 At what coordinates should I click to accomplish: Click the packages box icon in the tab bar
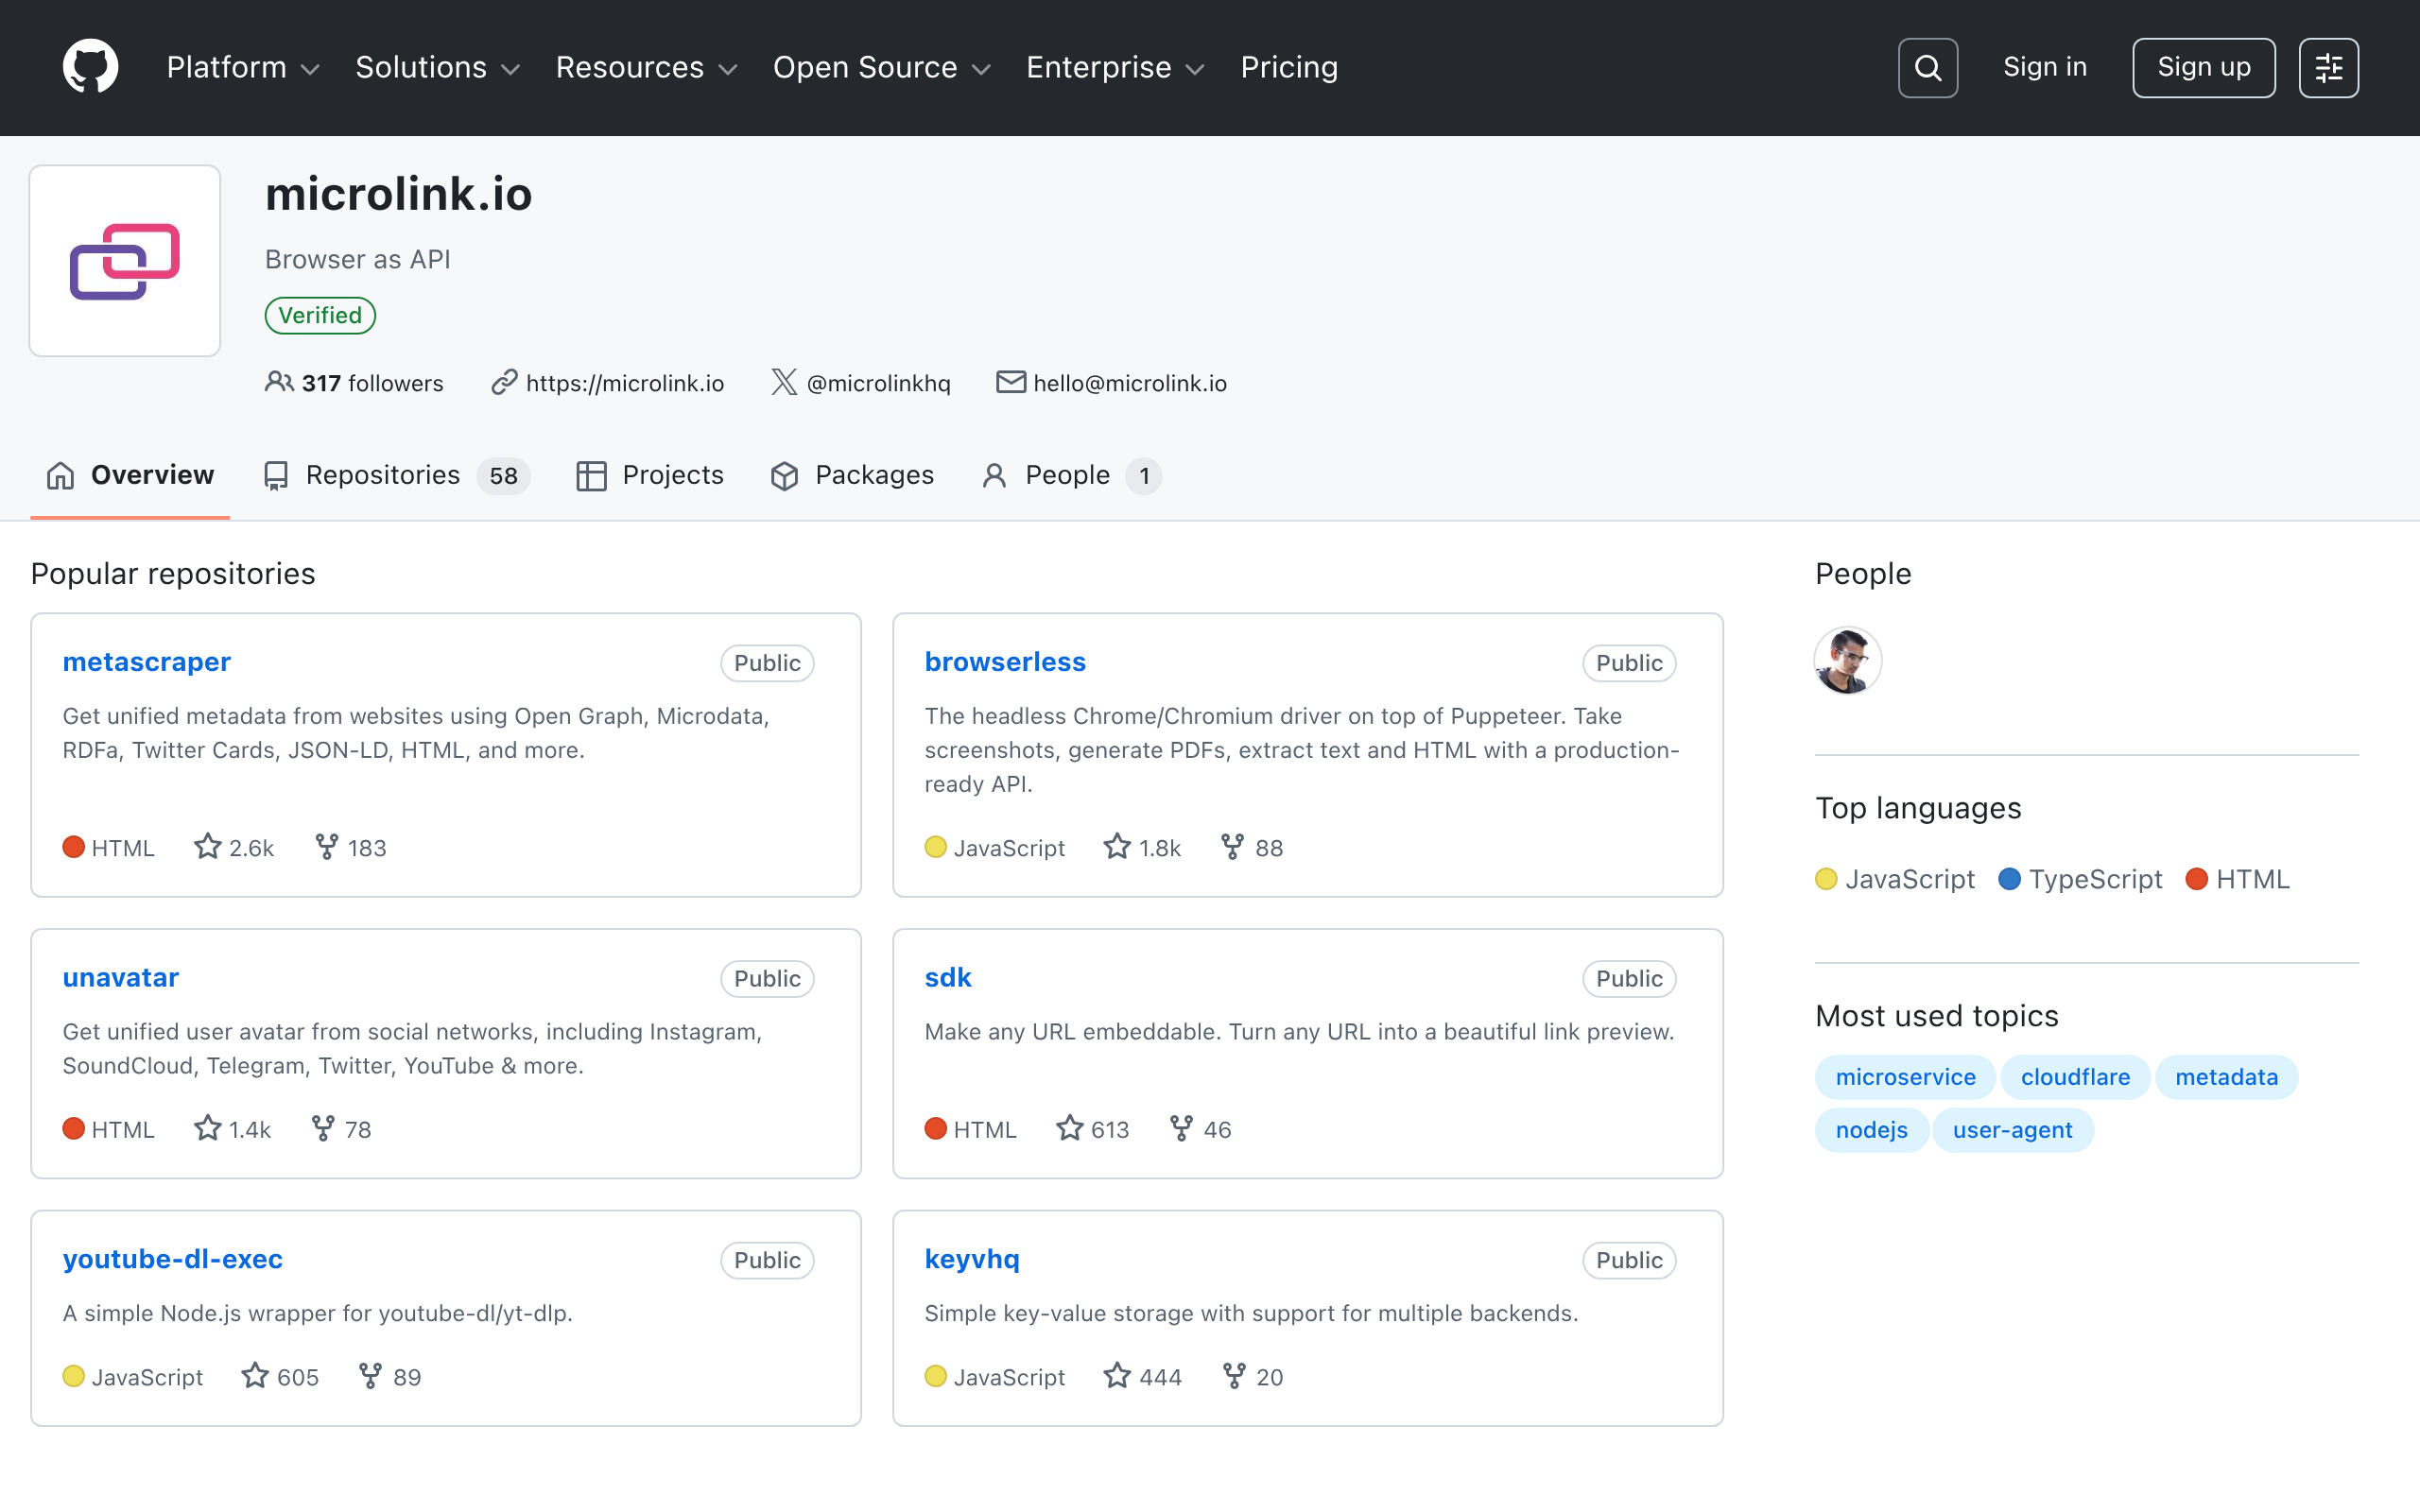785,475
